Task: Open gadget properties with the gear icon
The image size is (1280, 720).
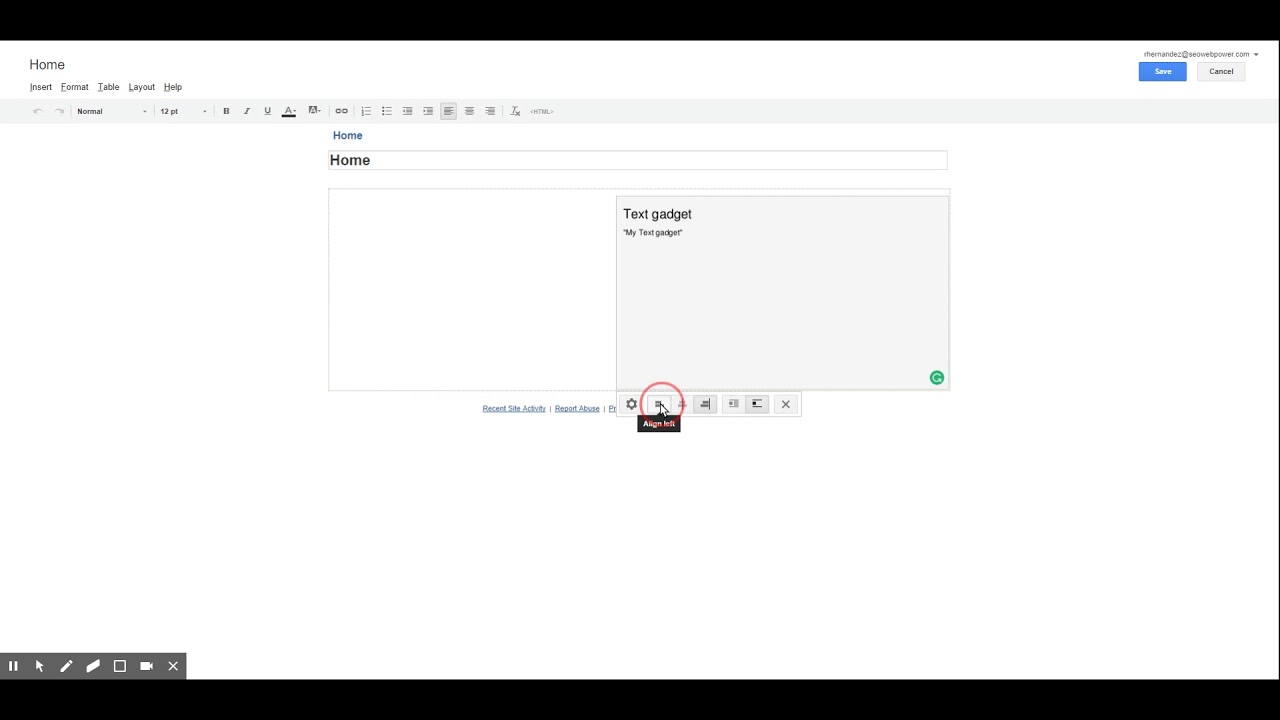Action: click(x=631, y=404)
